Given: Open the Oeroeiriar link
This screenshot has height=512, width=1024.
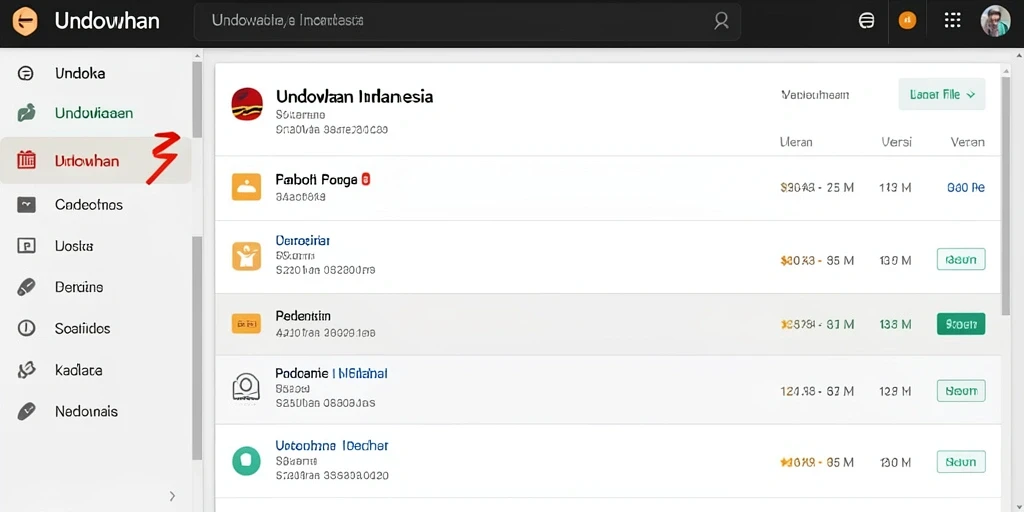Looking at the screenshot, I should [x=302, y=240].
